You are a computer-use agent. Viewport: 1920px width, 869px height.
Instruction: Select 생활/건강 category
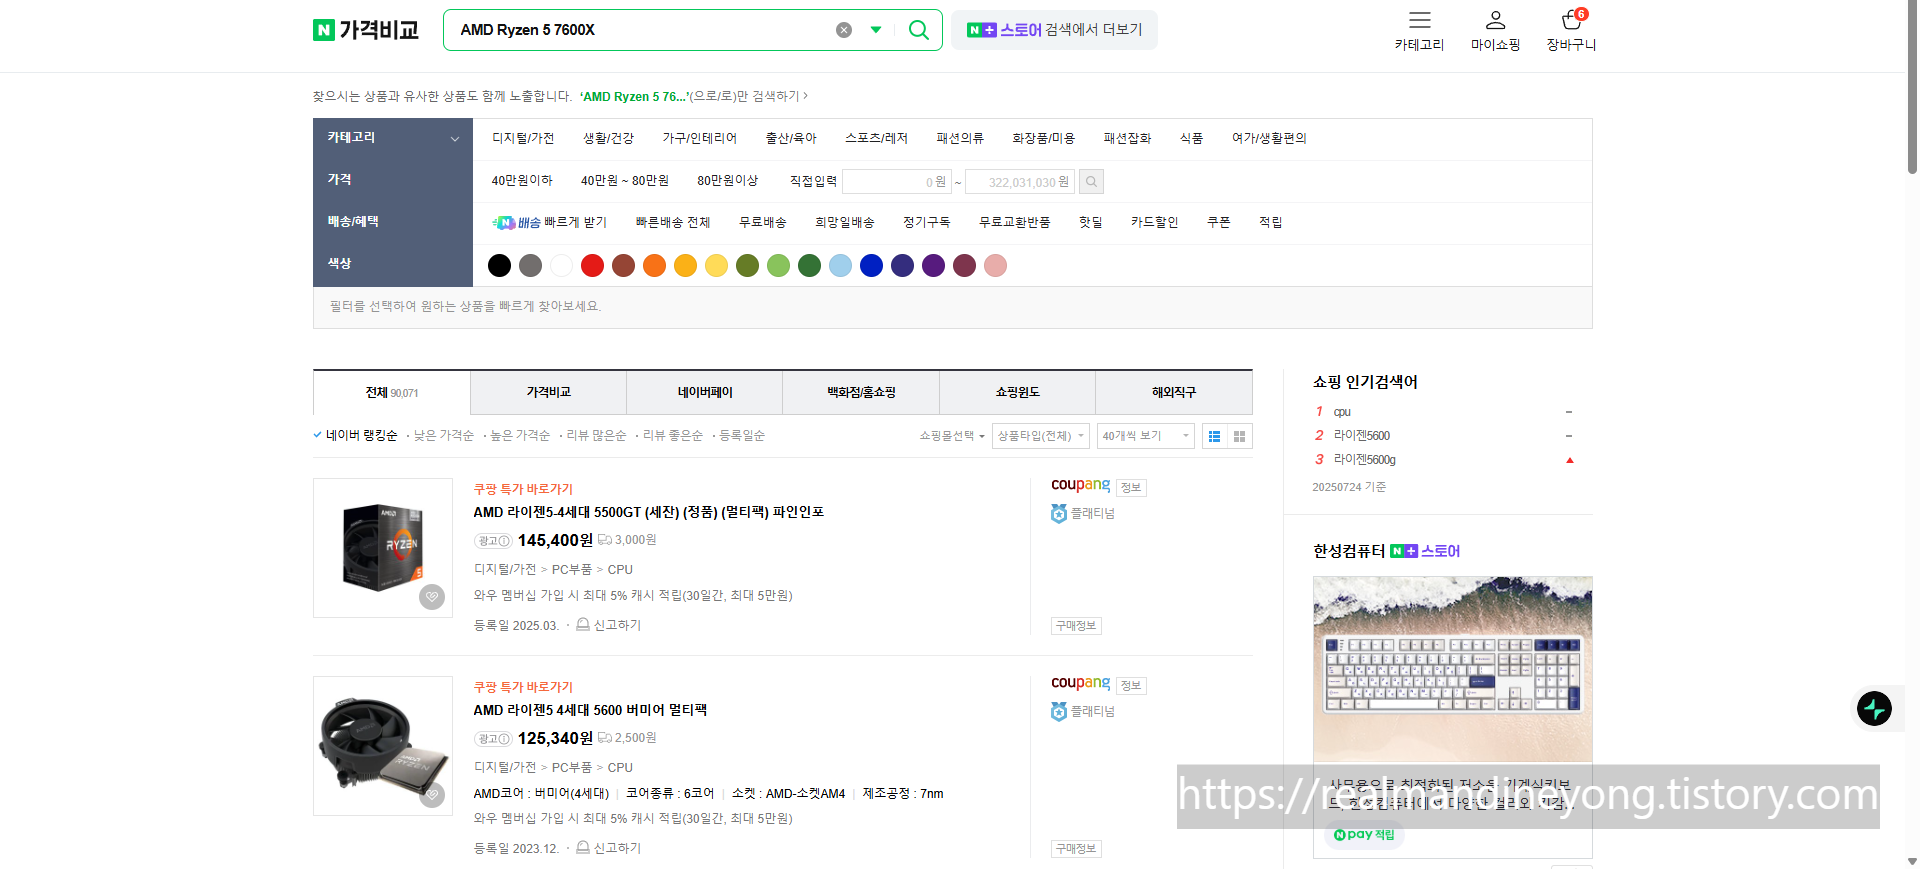pos(608,138)
